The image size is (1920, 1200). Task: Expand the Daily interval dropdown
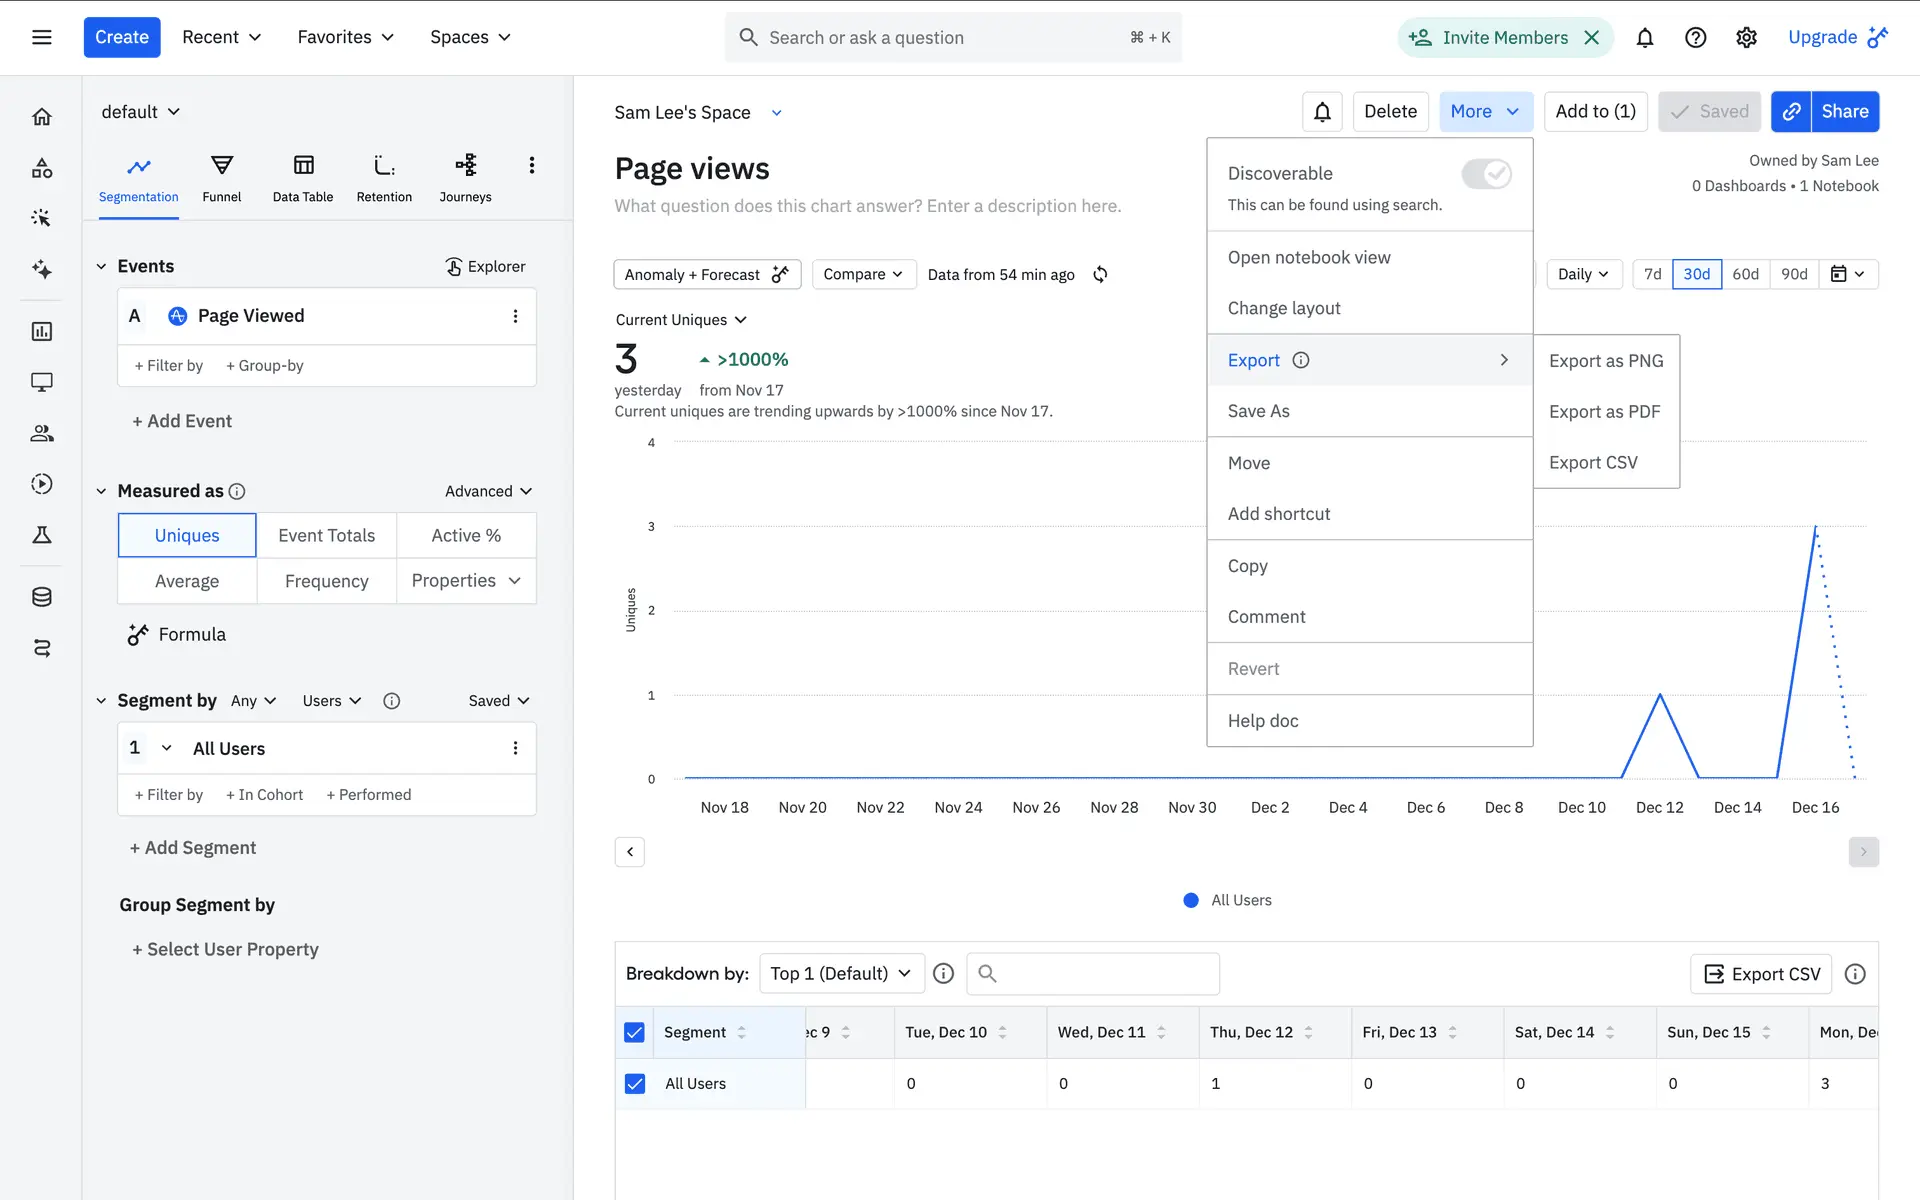point(1583,274)
